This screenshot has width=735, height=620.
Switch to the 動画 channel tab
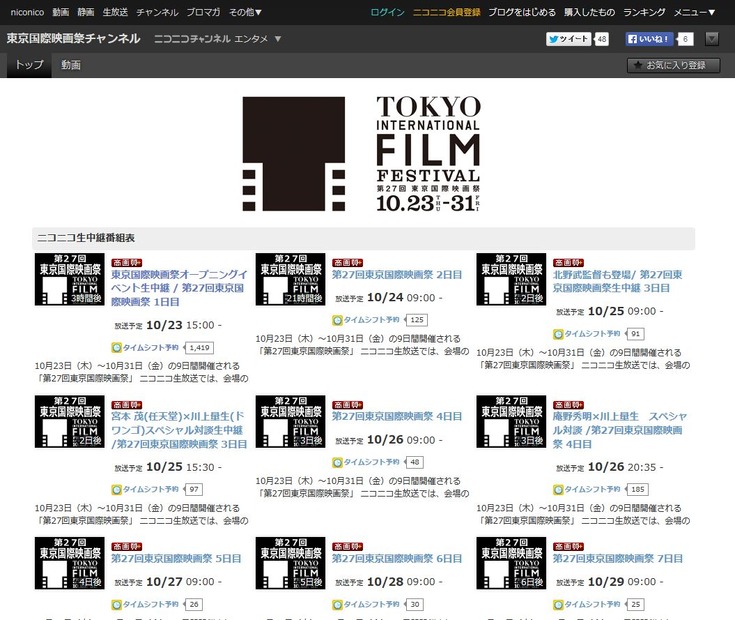pyautogui.click(x=71, y=65)
